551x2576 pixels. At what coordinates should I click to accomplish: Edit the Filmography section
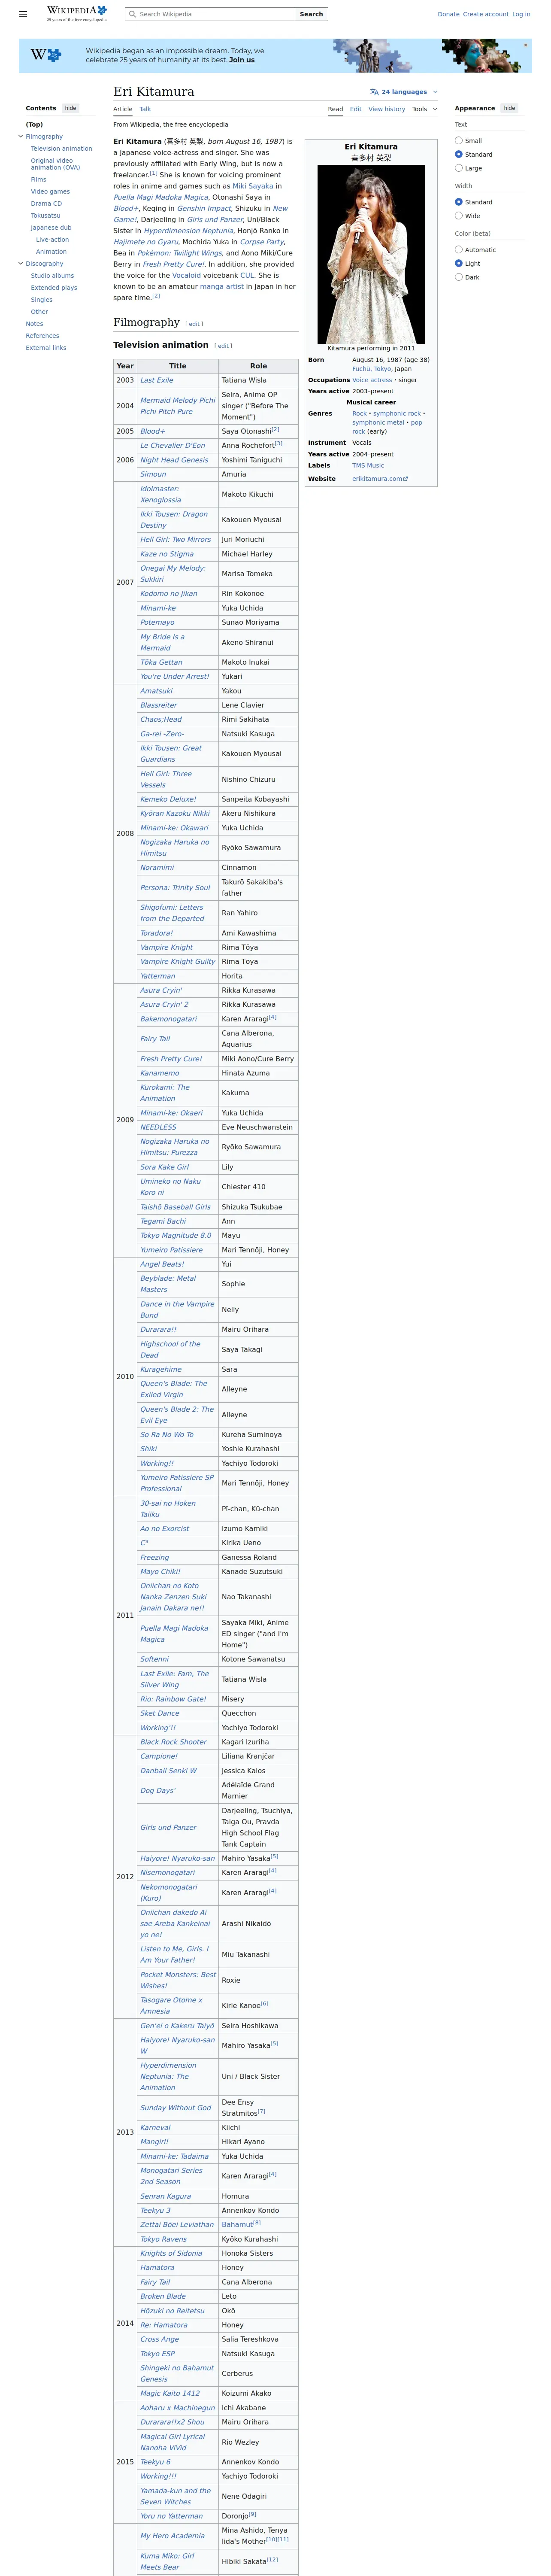pyautogui.click(x=194, y=324)
